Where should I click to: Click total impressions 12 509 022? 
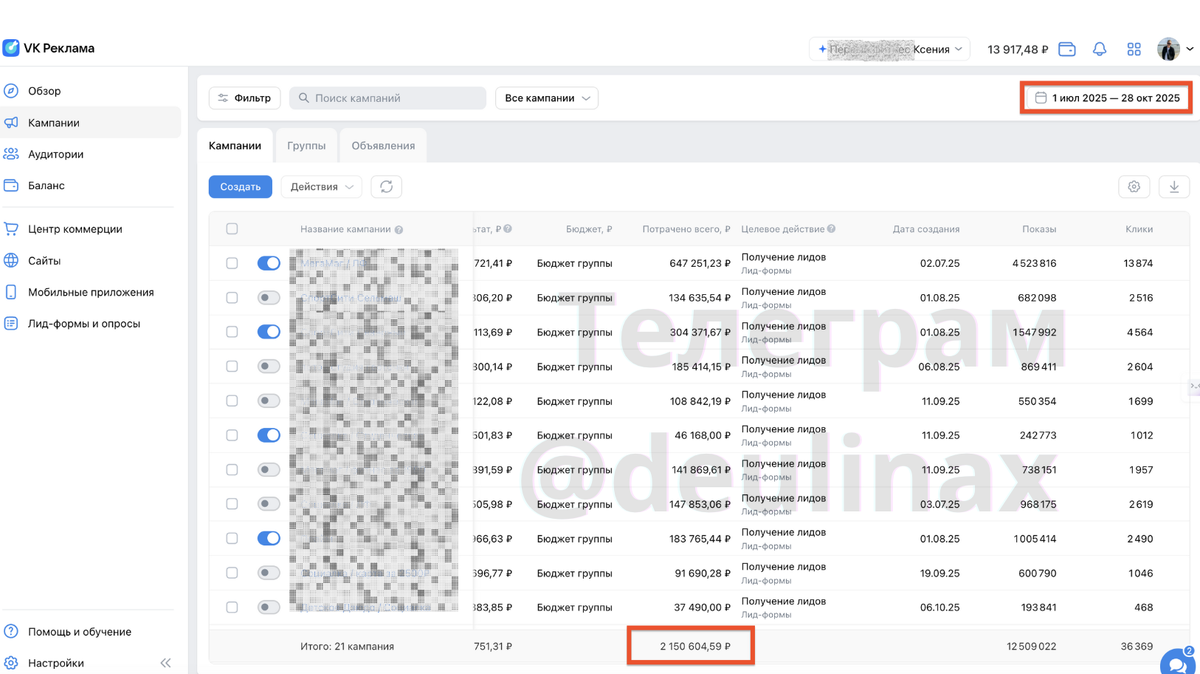tap(1031, 647)
